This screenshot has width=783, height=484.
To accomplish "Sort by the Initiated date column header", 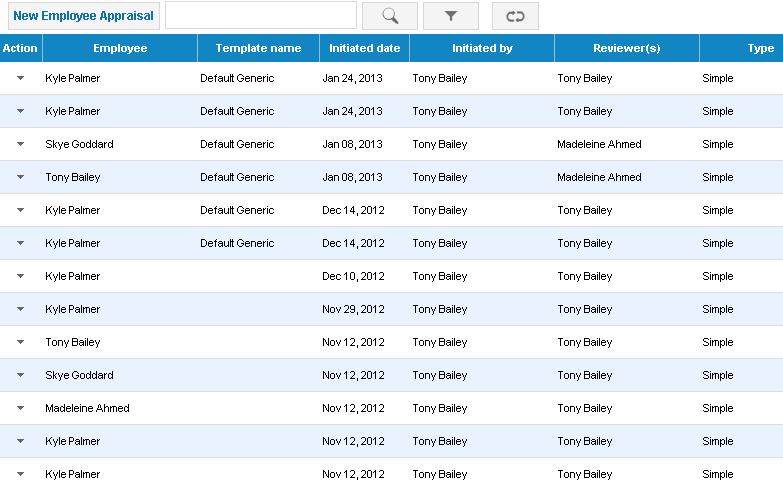I will 364,48.
